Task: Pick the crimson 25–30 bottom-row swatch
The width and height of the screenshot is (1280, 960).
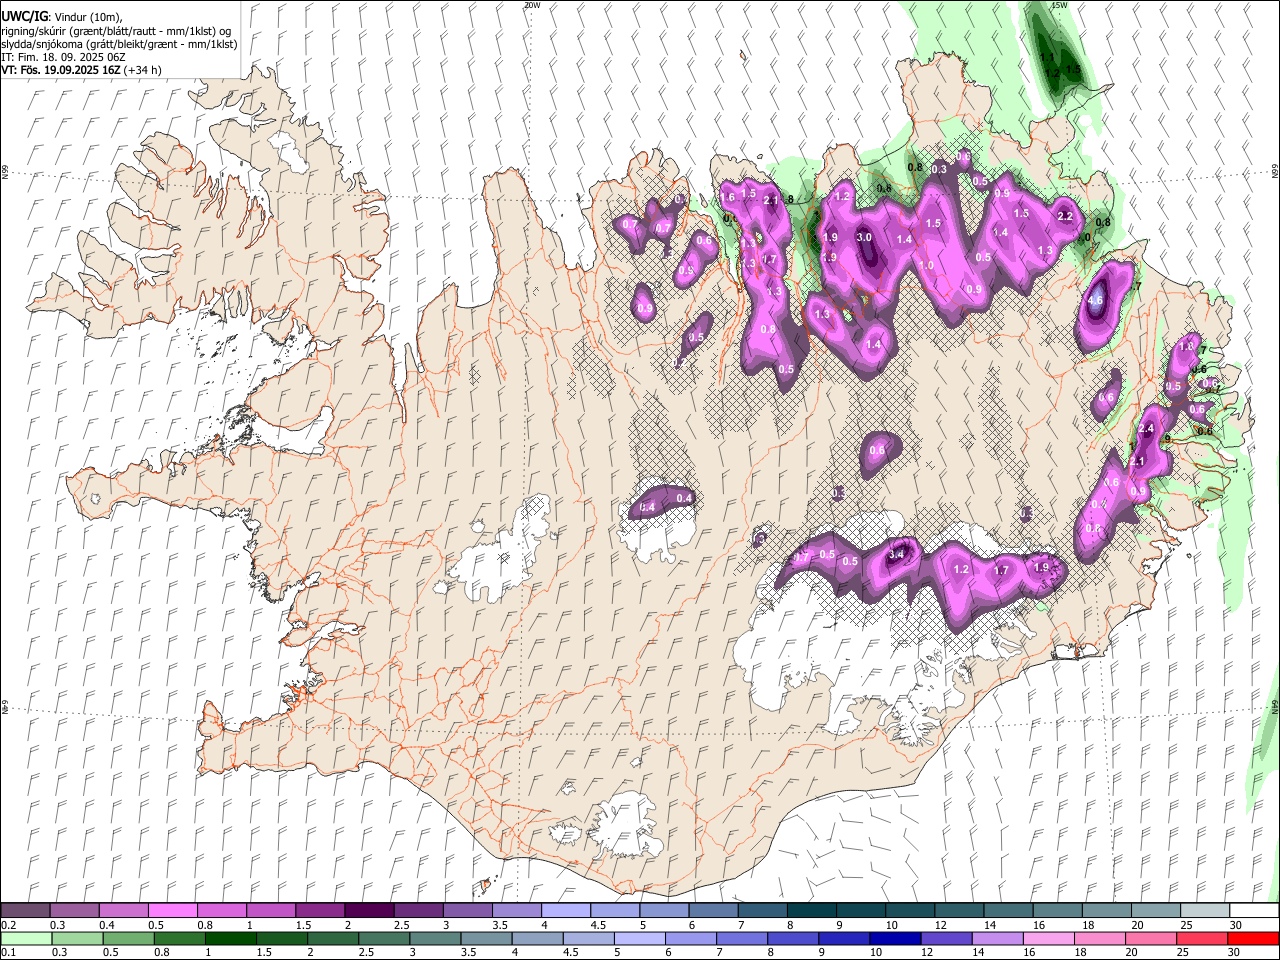Action: click(x=1202, y=938)
